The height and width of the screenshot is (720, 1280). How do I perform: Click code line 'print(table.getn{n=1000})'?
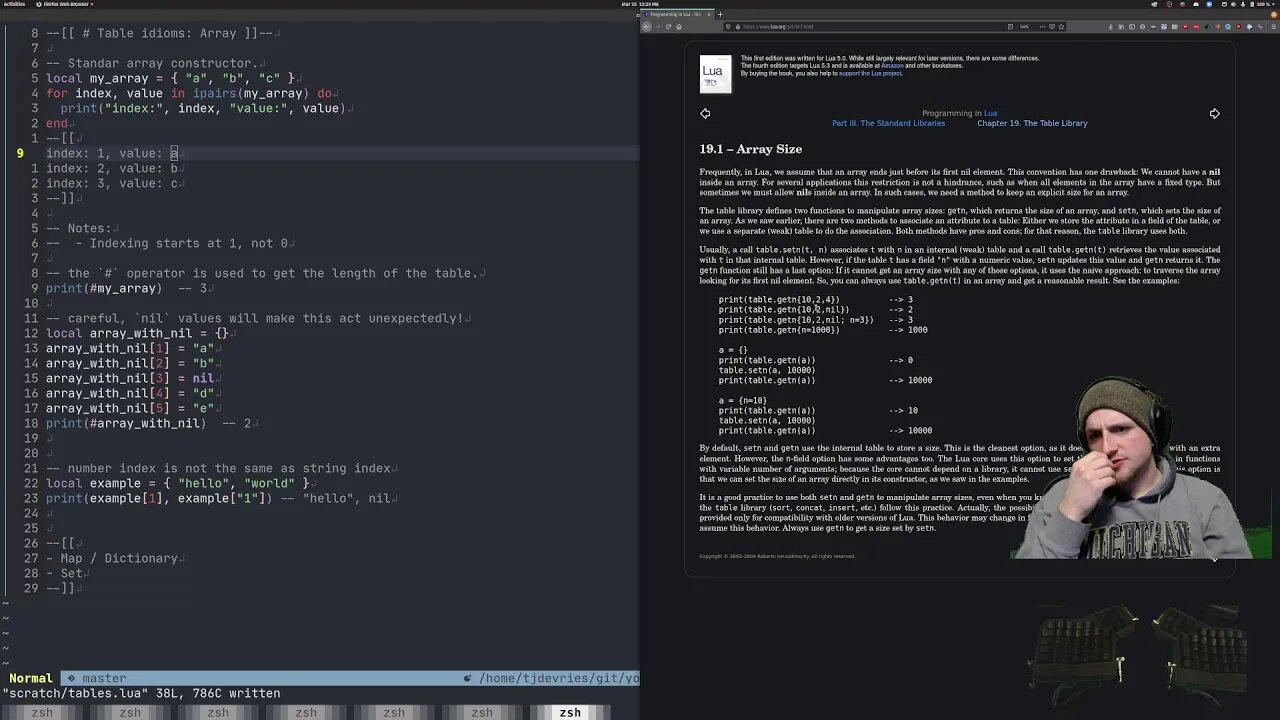pos(779,330)
